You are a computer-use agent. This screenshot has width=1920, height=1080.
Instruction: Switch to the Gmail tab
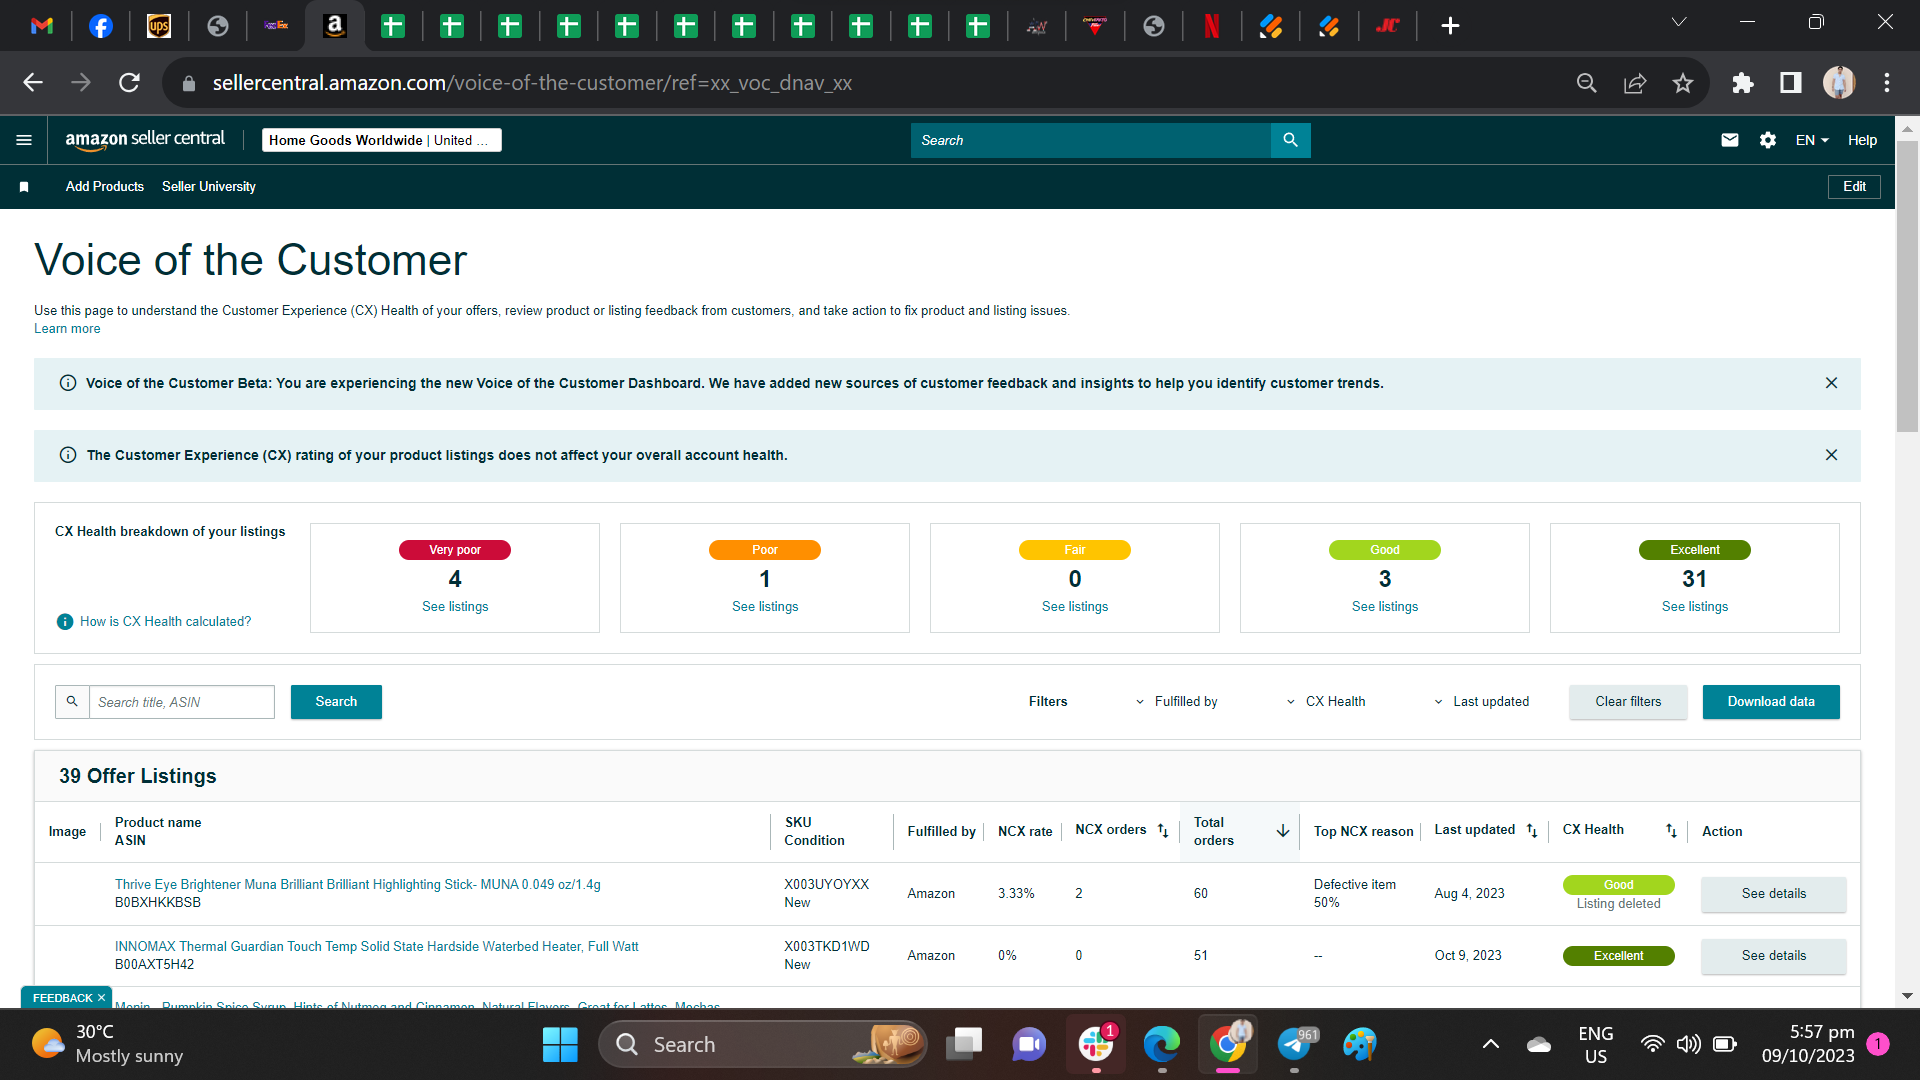42,26
